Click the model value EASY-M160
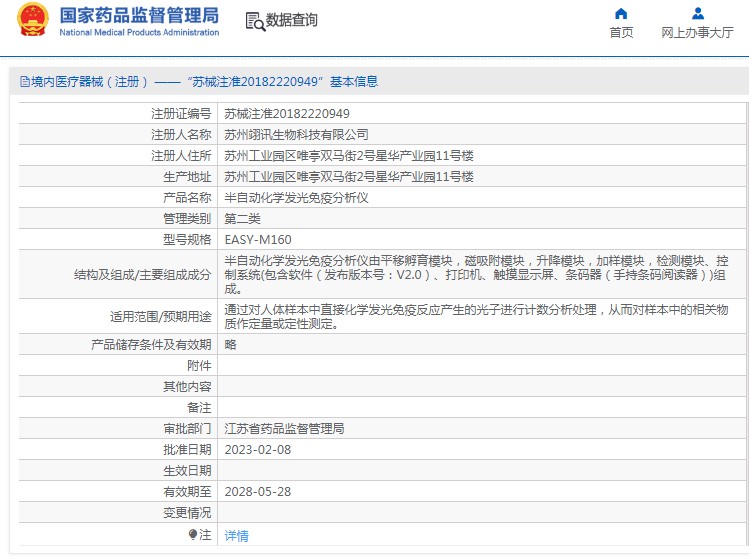The image size is (749, 556). coord(258,239)
